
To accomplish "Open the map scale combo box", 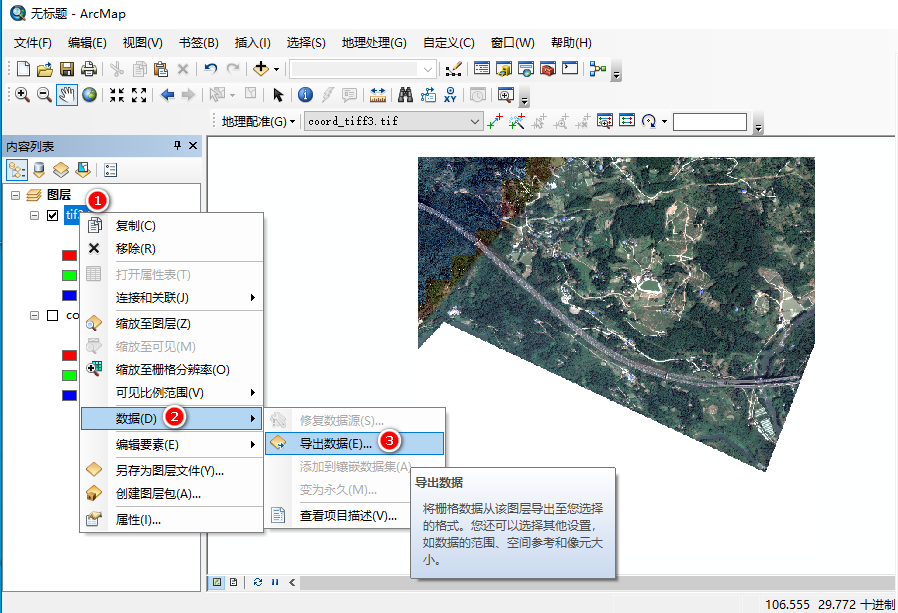I will [363, 69].
